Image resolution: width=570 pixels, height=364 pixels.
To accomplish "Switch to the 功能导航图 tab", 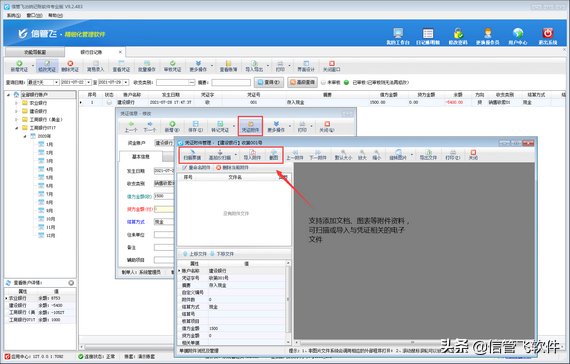I will (35, 52).
